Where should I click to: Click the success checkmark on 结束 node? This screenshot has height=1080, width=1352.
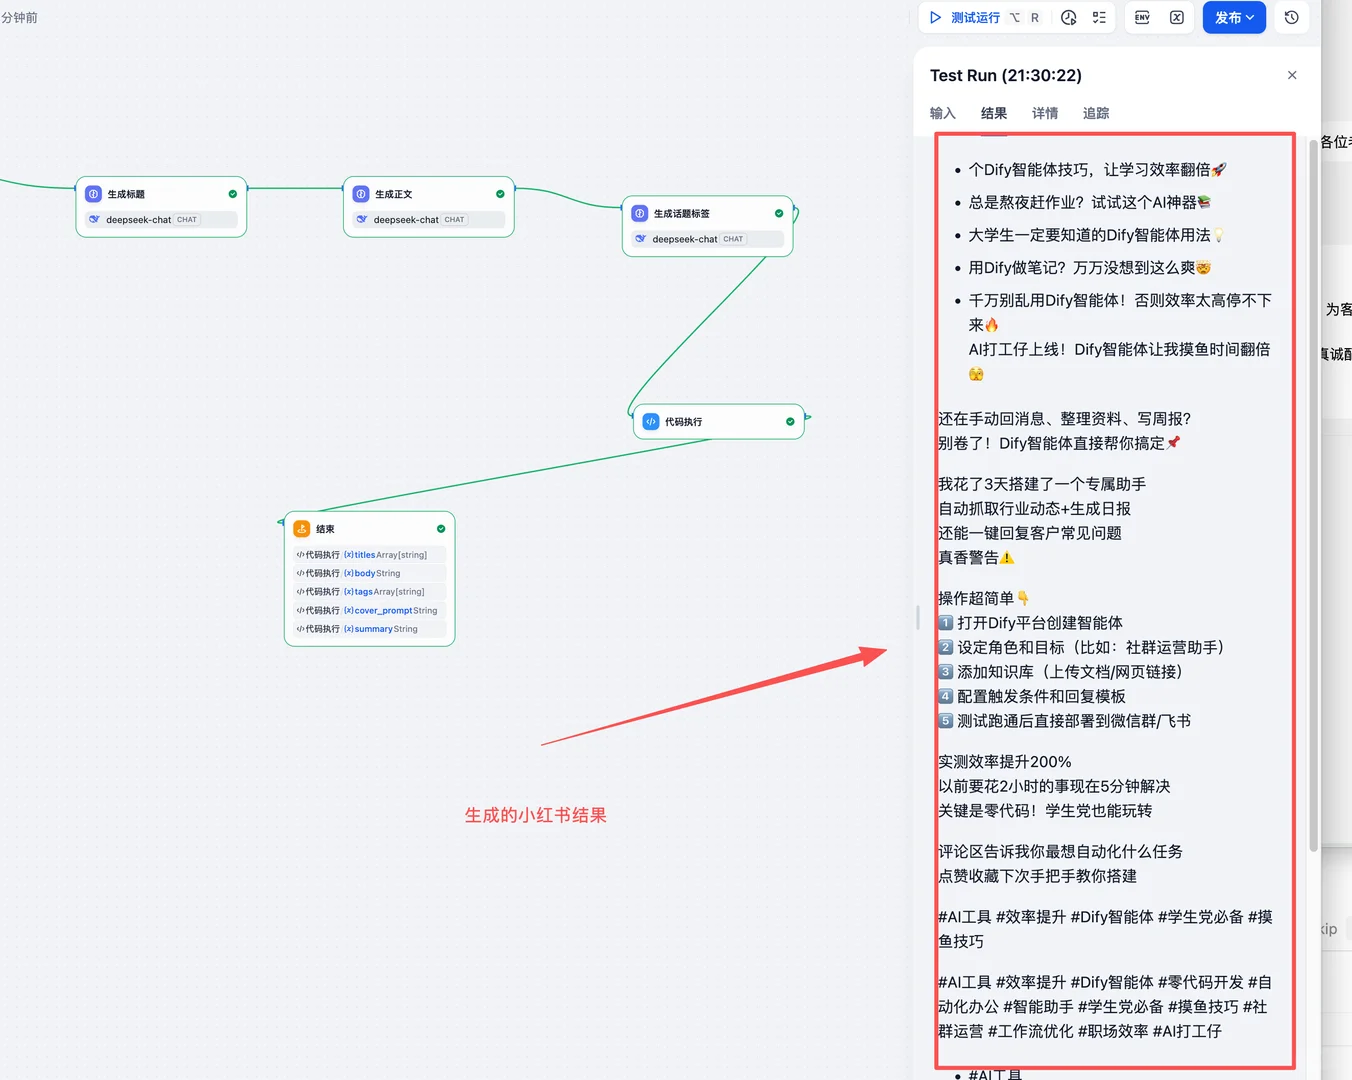pos(441,529)
